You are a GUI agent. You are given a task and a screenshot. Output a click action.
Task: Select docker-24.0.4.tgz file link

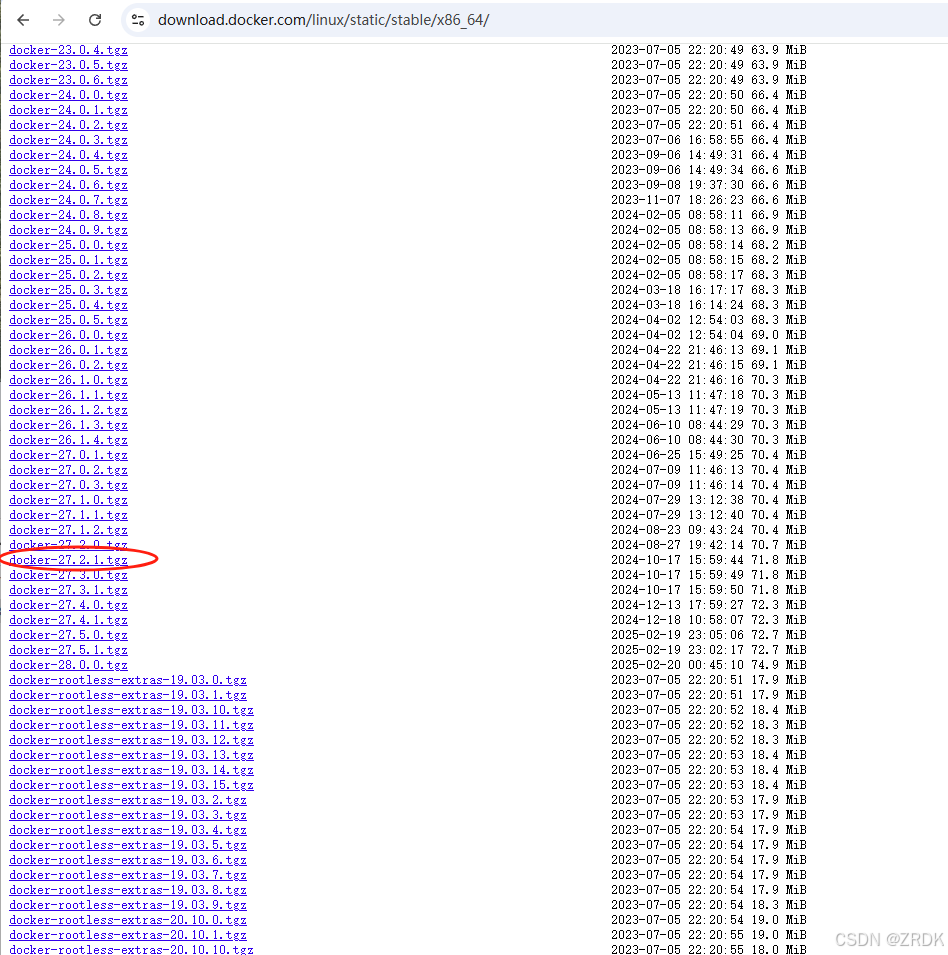point(68,155)
